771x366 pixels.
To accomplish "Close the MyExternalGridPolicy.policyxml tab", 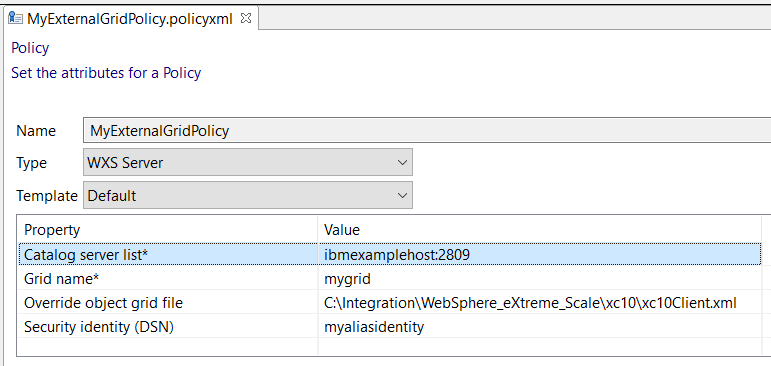I will tap(246, 19).
